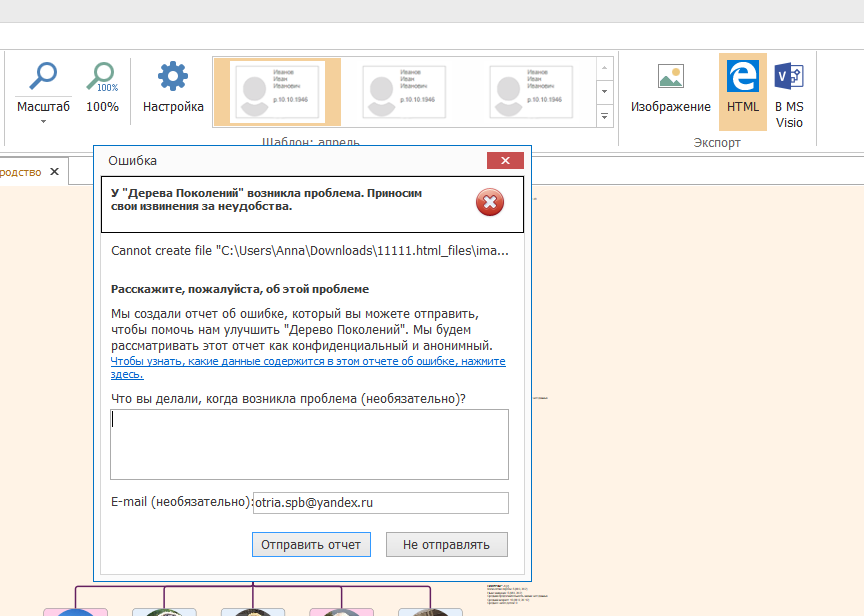Export to MS Visio
Image resolution: width=864 pixels, height=616 pixels.
(x=789, y=77)
